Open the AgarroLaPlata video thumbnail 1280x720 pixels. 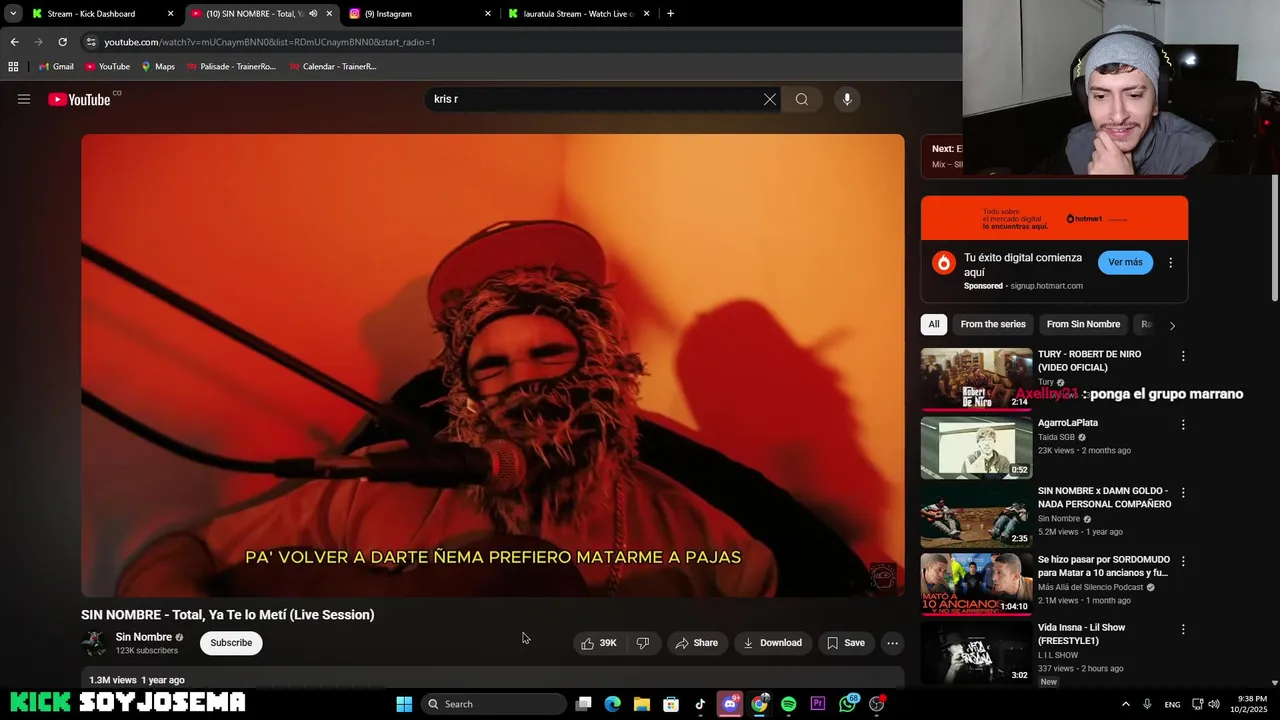coord(976,448)
